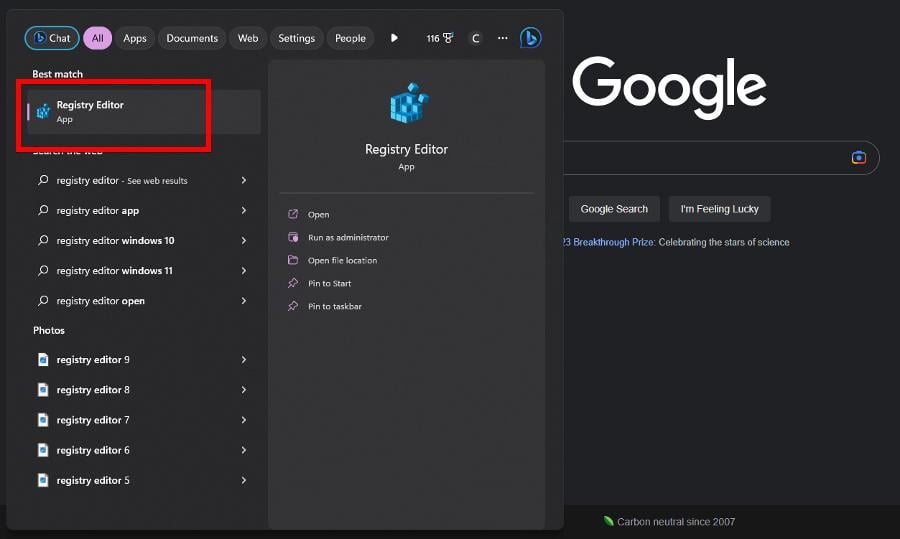The height and width of the screenshot is (539, 900).
Task: Click the search glass beside 'registry editor windows 11'
Action: (43, 270)
